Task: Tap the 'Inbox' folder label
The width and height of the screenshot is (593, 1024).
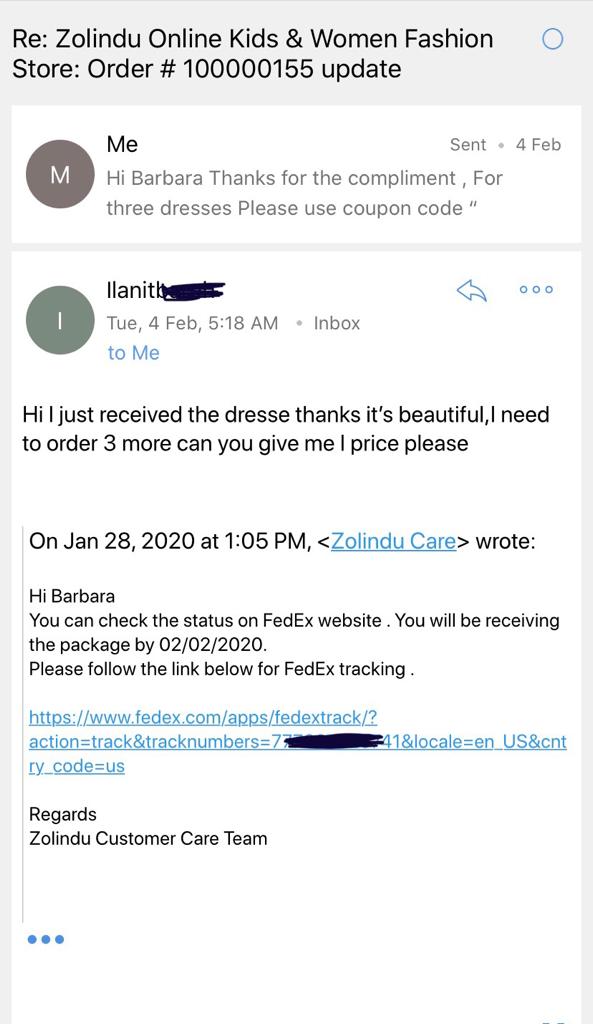Action: pyautogui.click(x=336, y=323)
